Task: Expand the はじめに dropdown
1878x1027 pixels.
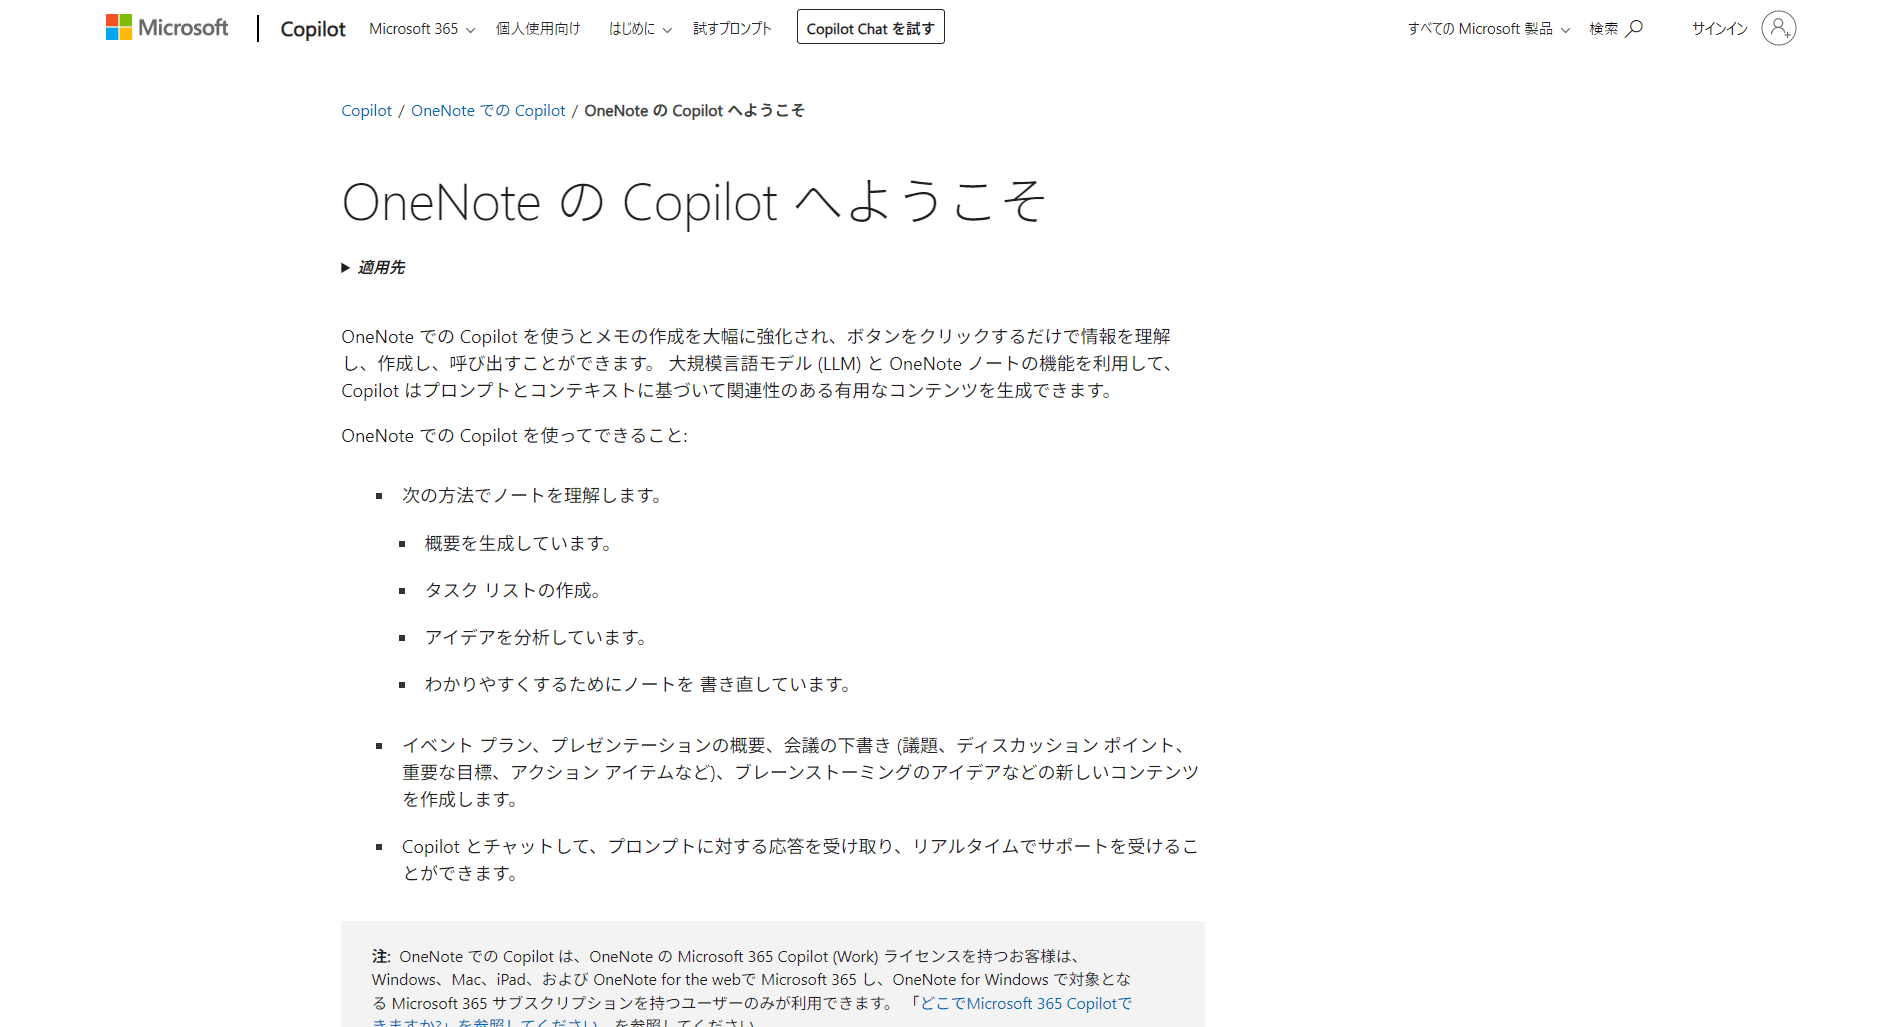Action: tap(640, 29)
